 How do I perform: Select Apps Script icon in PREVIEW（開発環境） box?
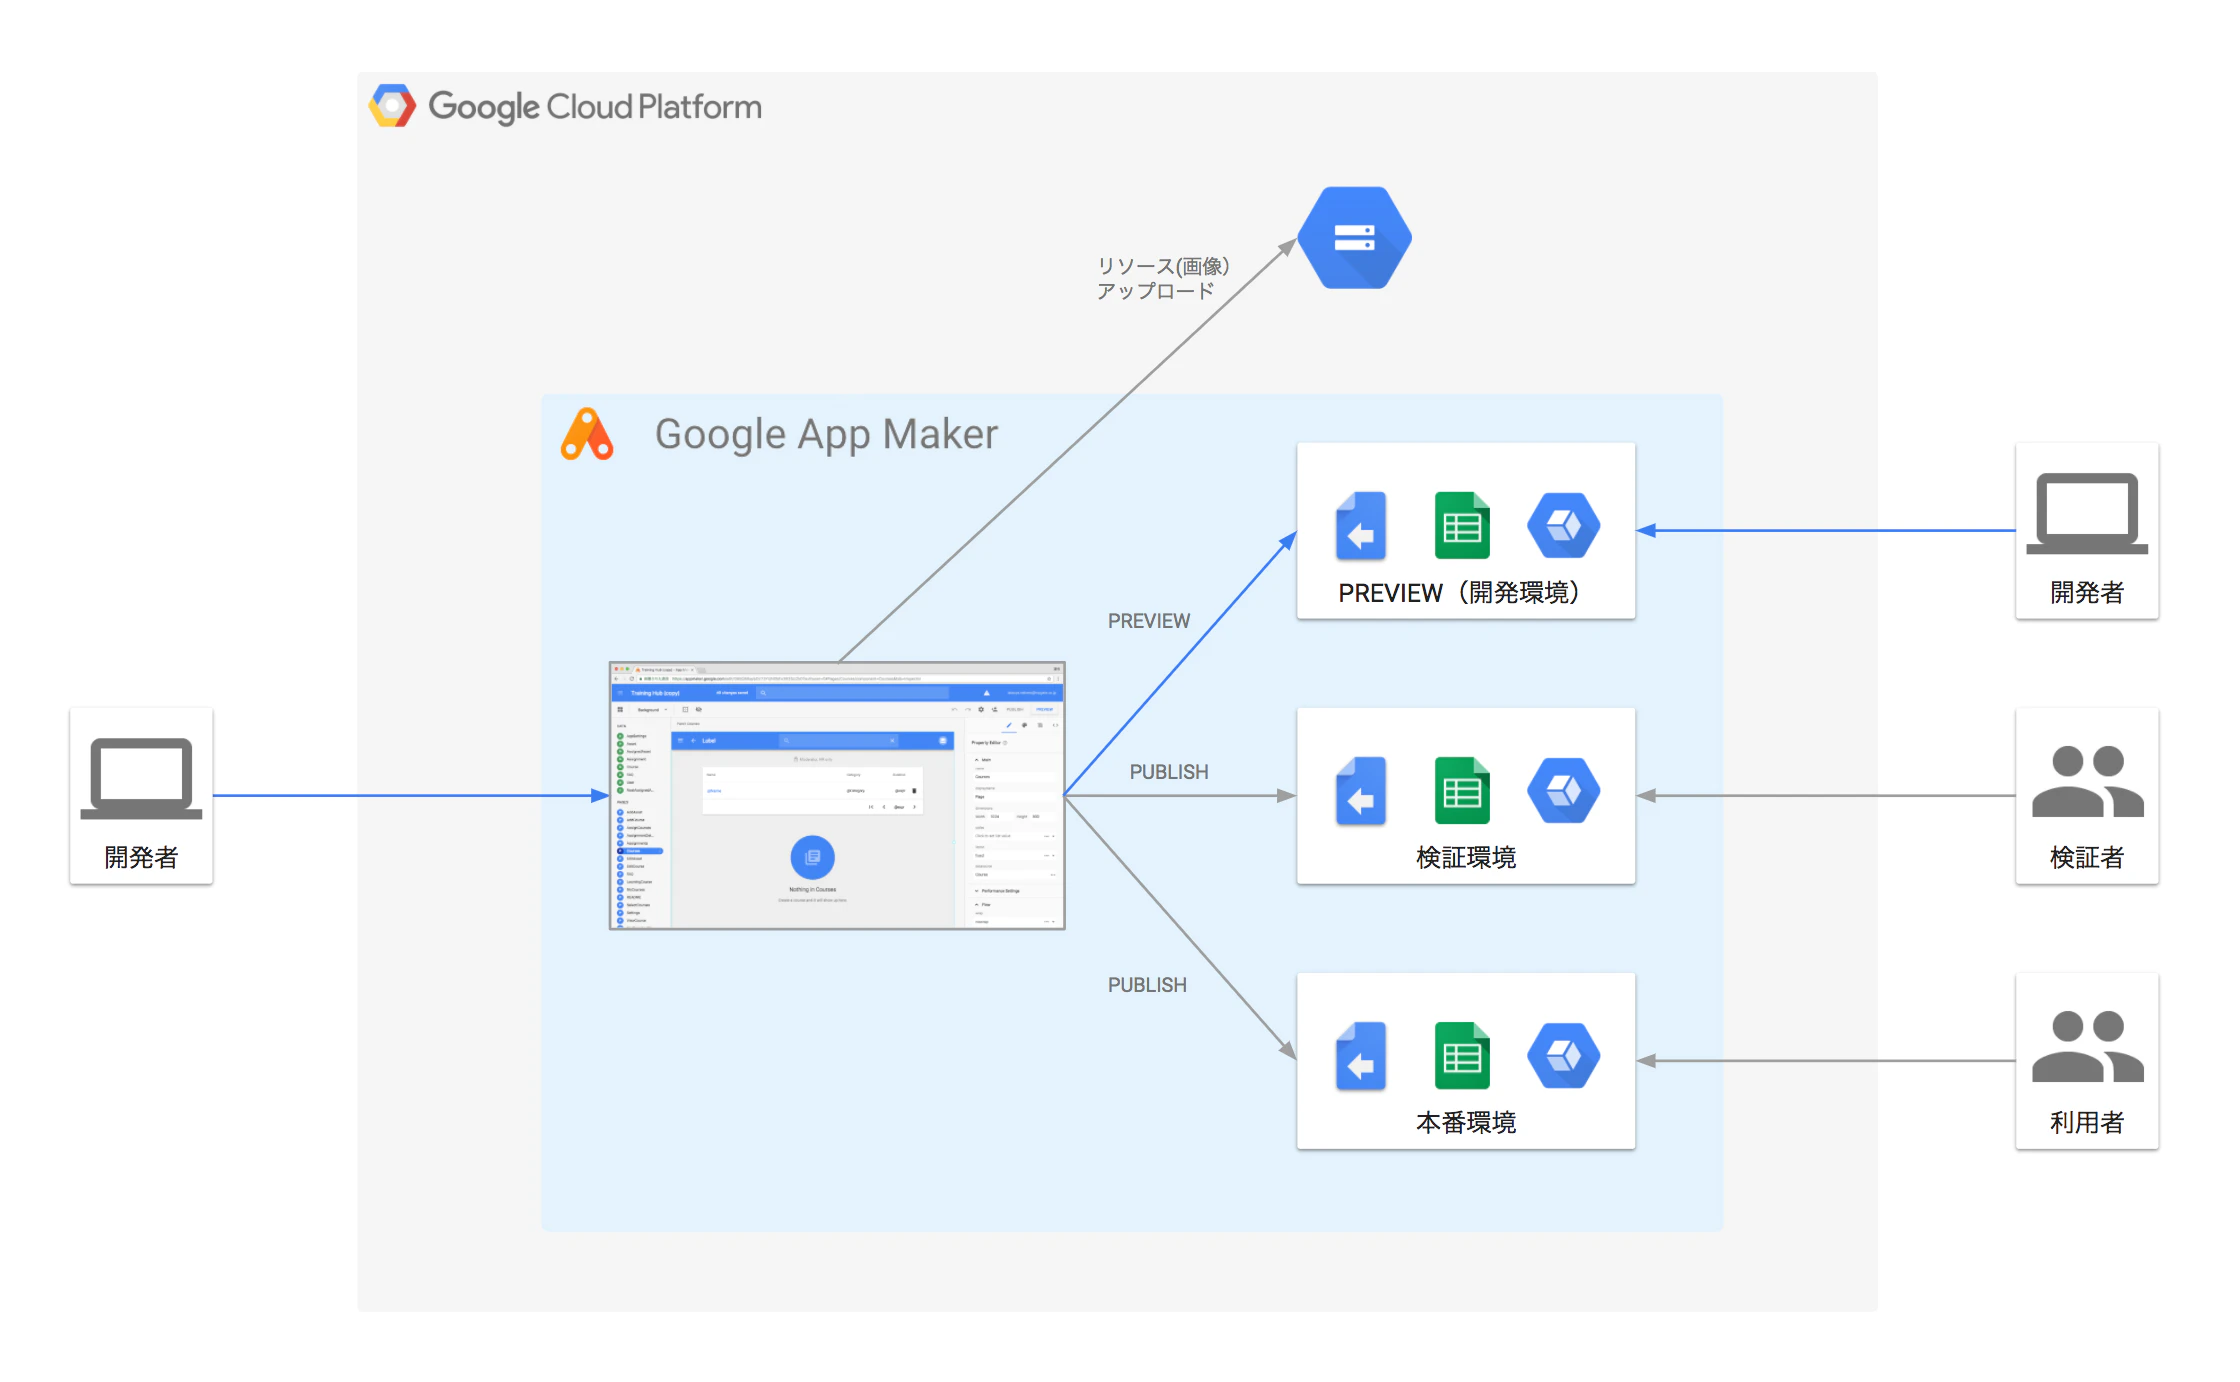[1361, 526]
